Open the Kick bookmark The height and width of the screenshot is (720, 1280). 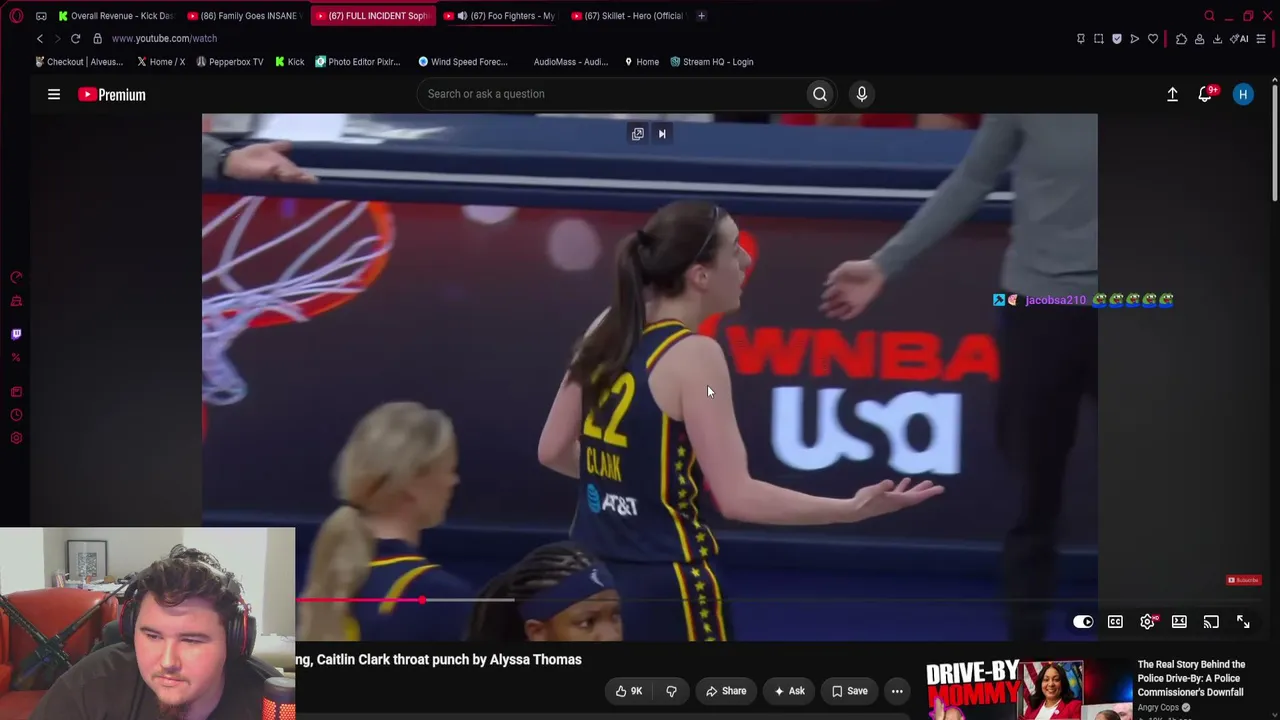[290, 62]
